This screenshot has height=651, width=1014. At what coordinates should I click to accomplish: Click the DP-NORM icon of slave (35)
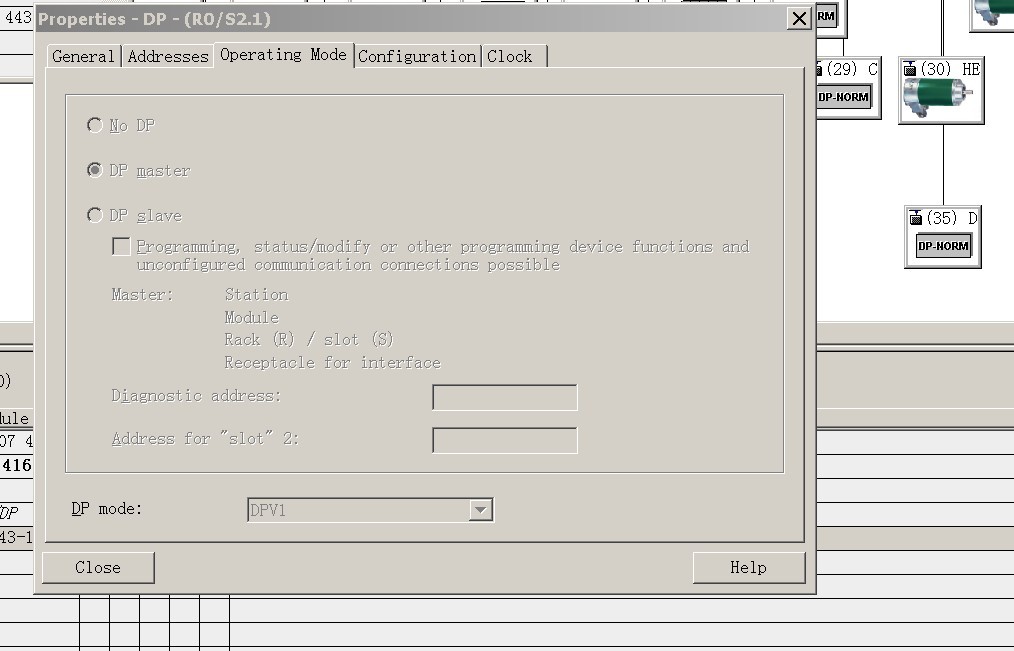(x=943, y=246)
